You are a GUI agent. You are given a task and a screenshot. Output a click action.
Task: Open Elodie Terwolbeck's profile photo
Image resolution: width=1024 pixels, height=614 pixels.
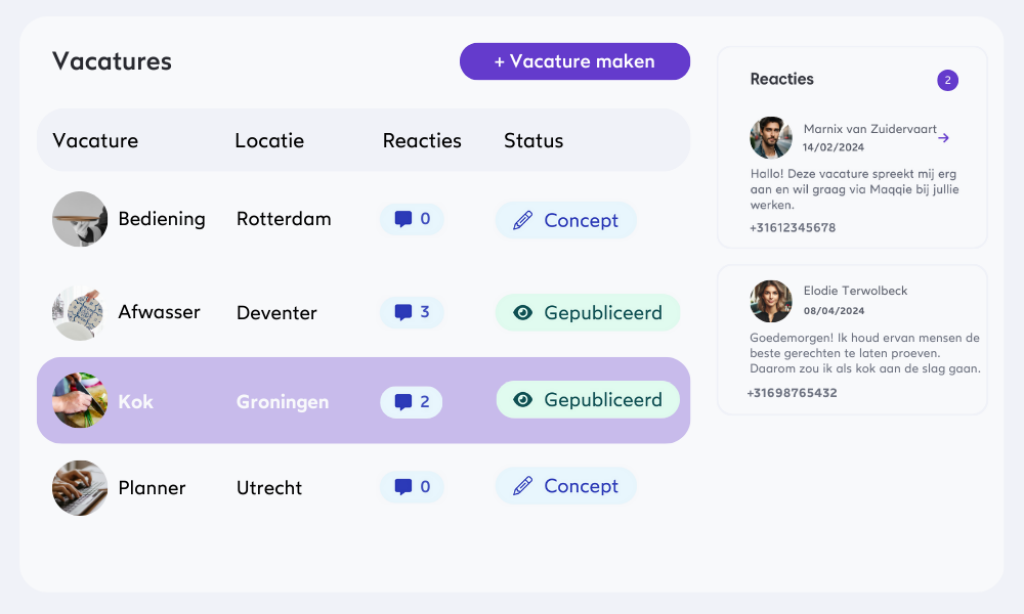coord(771,301)
